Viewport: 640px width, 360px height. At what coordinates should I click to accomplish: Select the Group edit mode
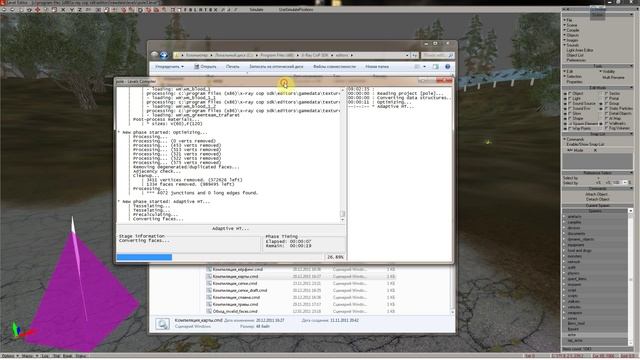(x=611, y=103)
